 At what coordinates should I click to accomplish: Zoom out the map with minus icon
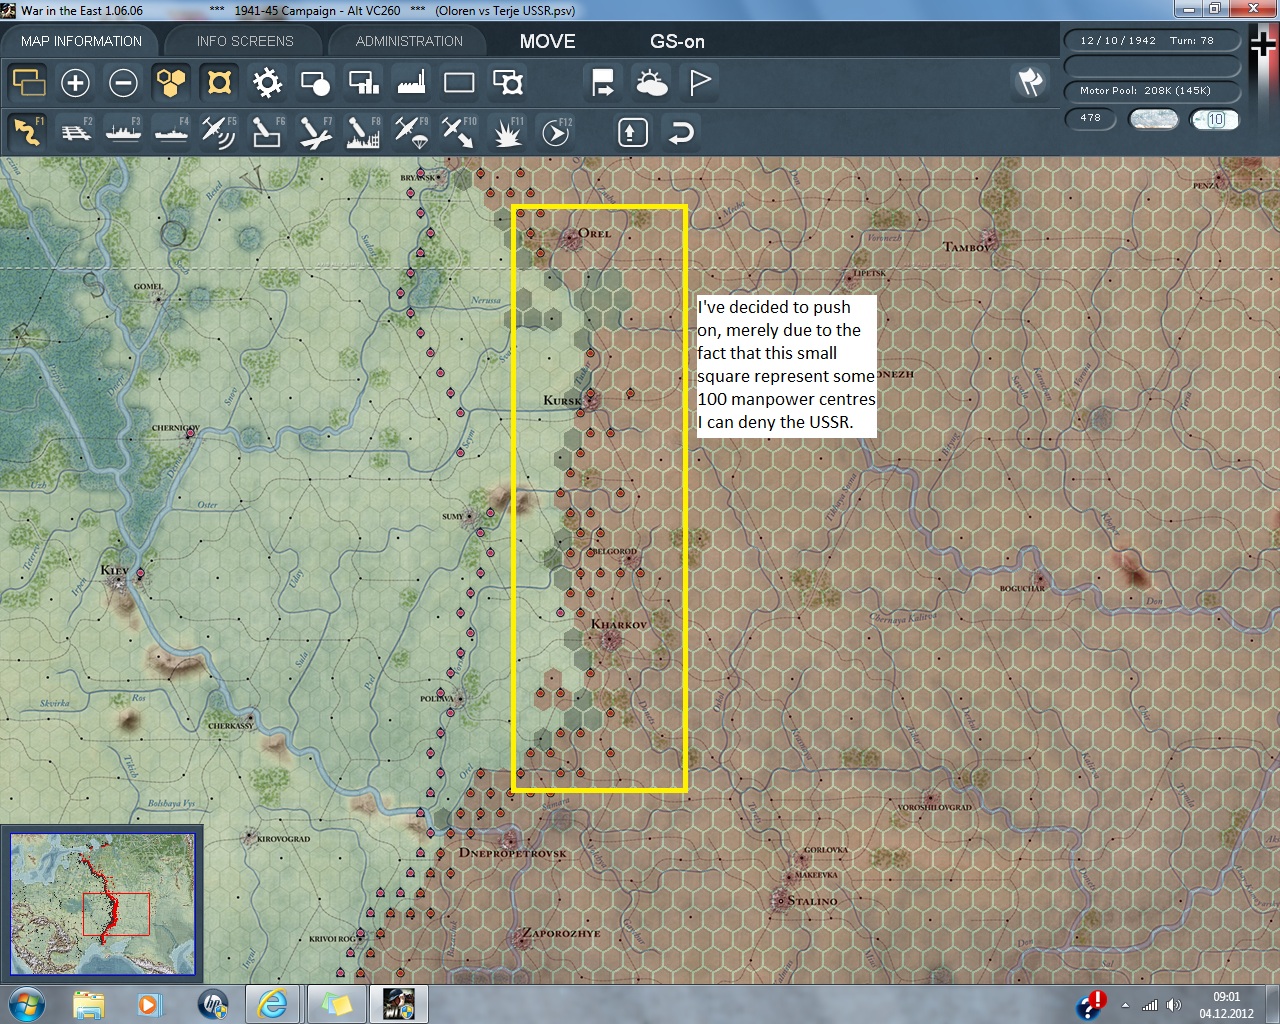tap(123, 82)
